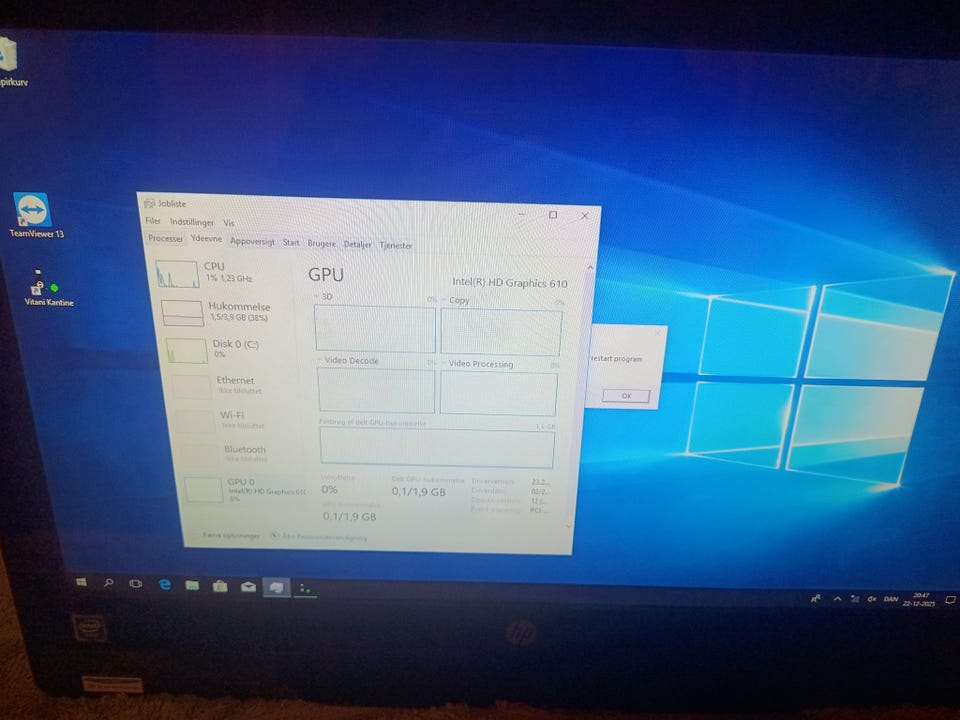960x720 pixels.
Task: Open the Action Center notification icon
Action: coord(950,600)
